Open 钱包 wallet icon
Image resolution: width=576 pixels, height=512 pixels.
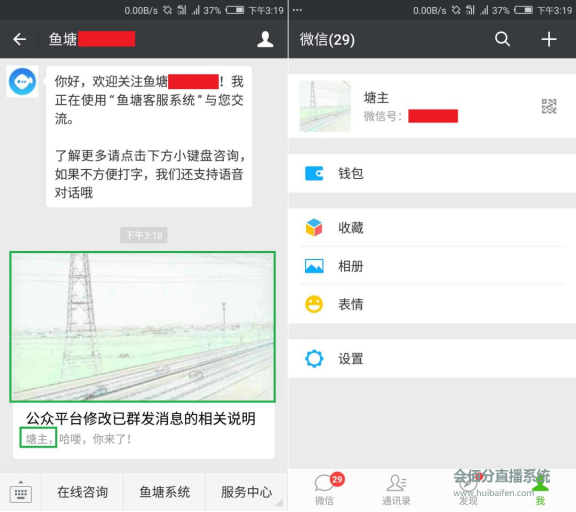pyautogui.click(x=314, y=173)
